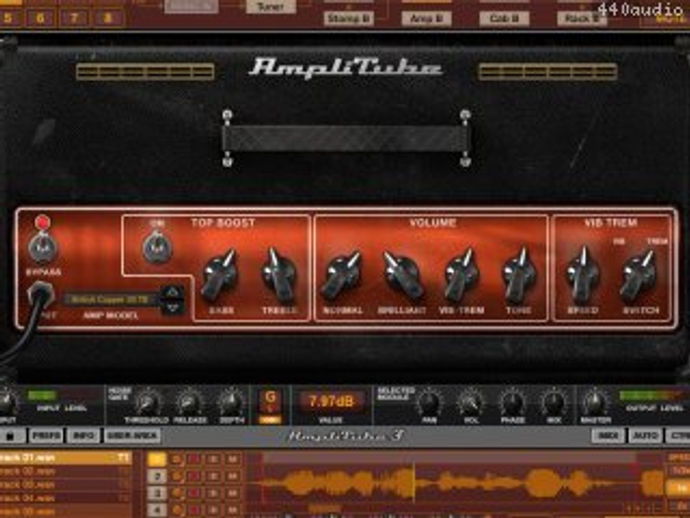Click the amp INPUT jack

pyautogui.click(x=40, y=294)
